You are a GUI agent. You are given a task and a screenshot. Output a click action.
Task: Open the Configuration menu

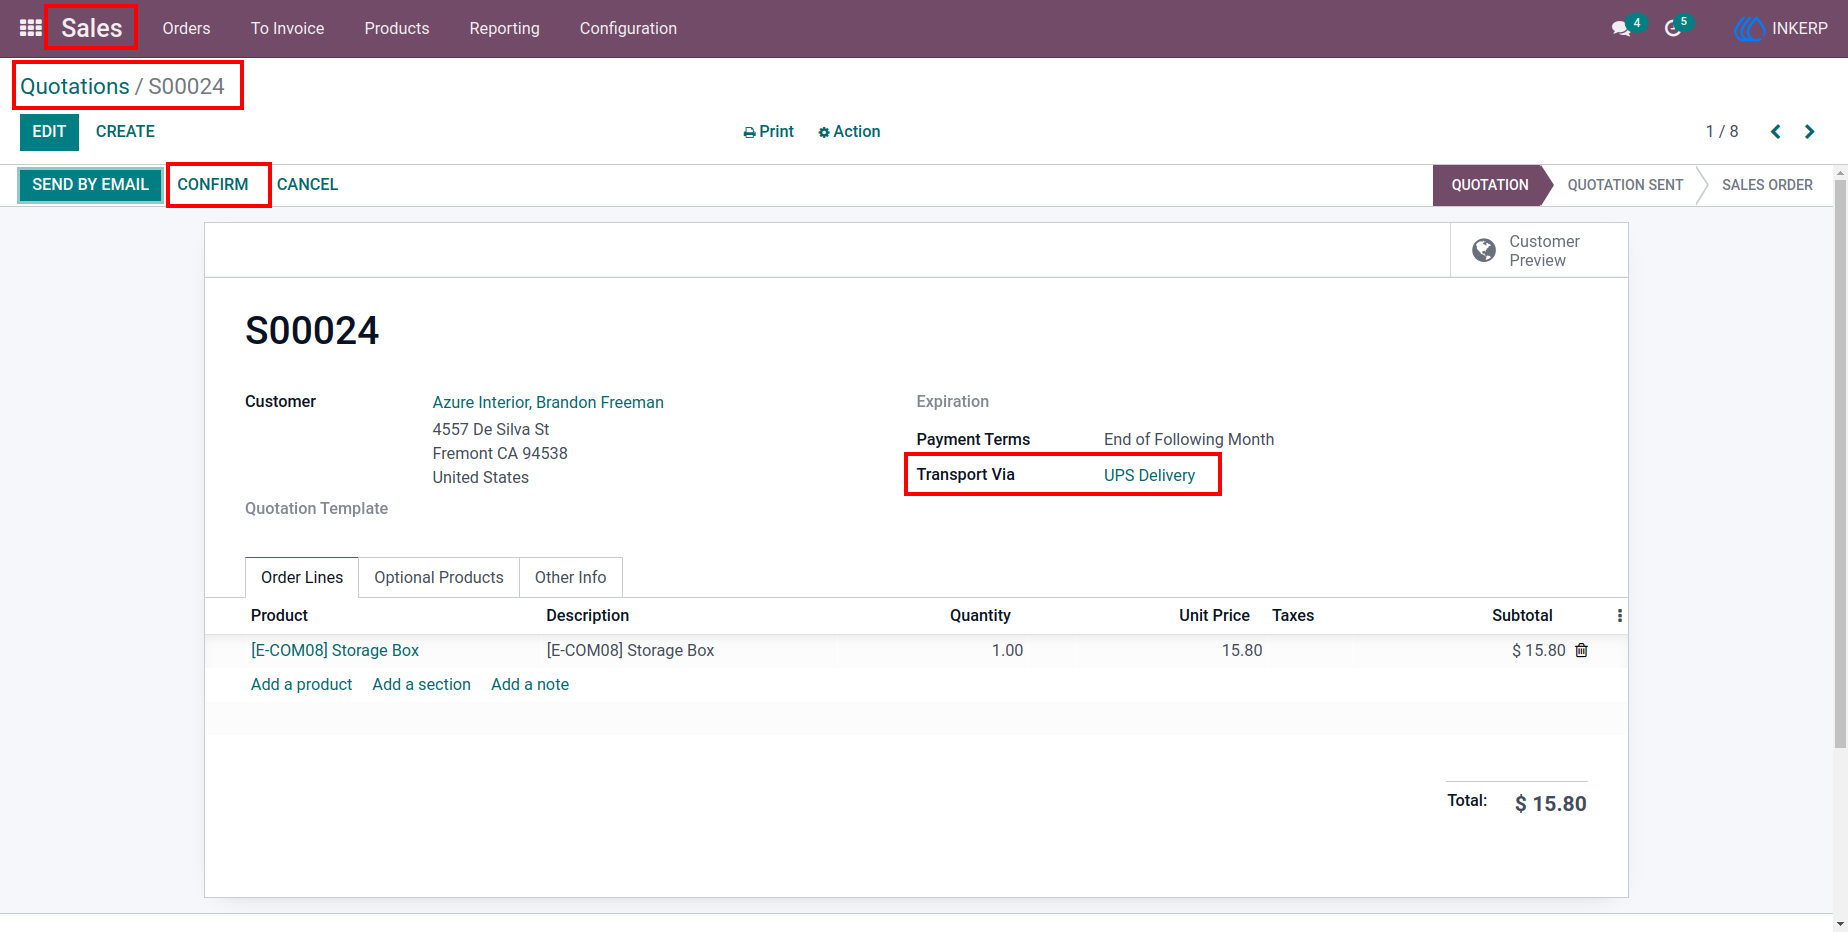pos(628,28)
